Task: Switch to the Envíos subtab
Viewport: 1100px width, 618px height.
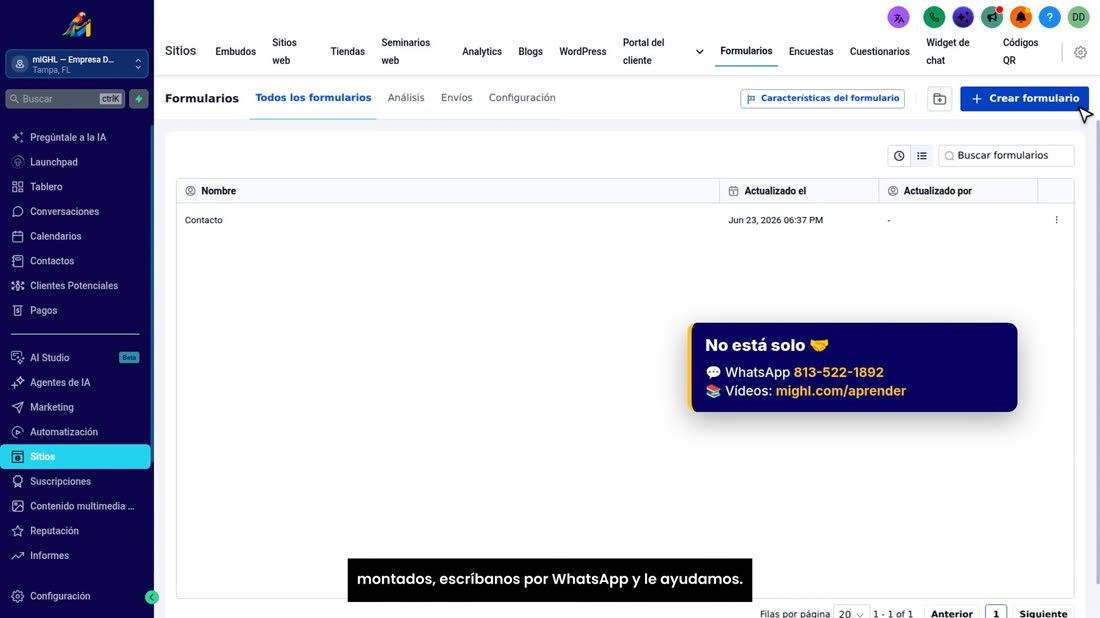Action: click(x=456, y=98)
